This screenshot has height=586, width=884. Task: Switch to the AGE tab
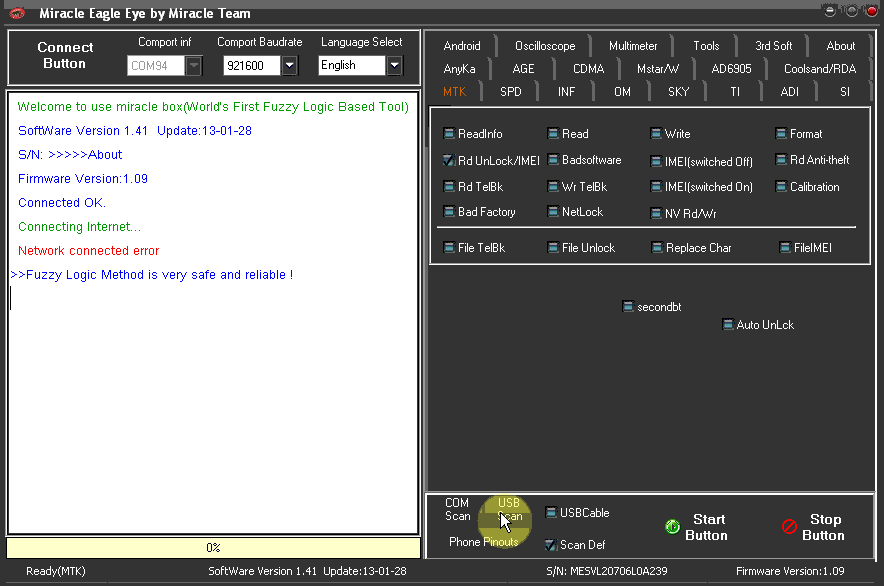point(523,69)
